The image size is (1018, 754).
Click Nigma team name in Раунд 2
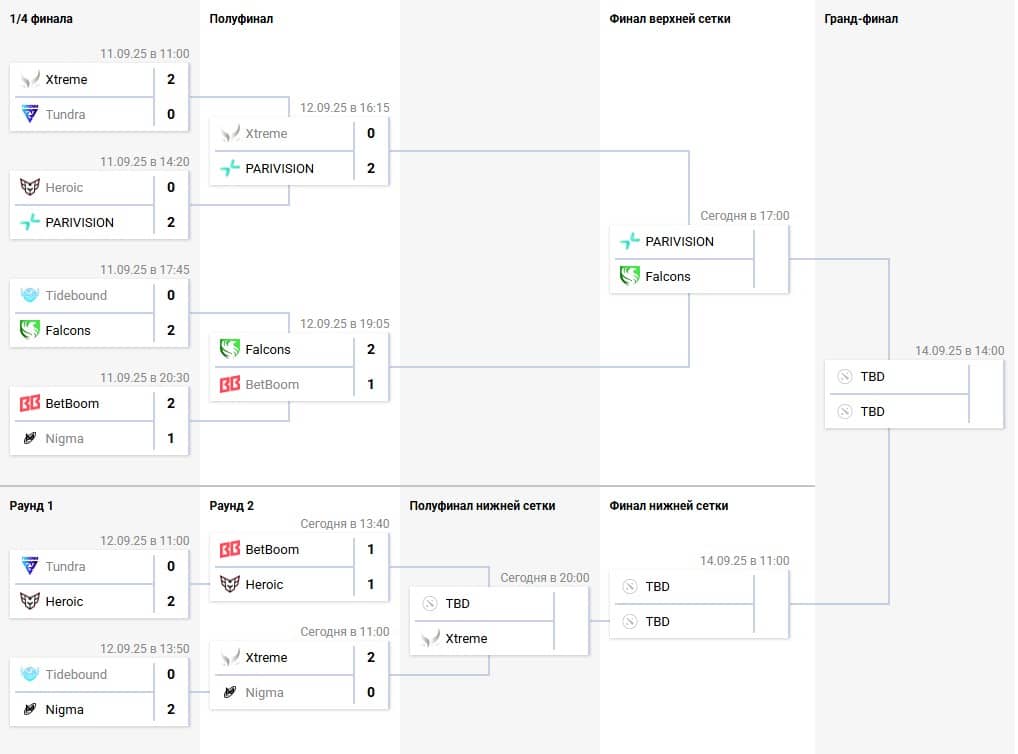[x=264, y=692]
